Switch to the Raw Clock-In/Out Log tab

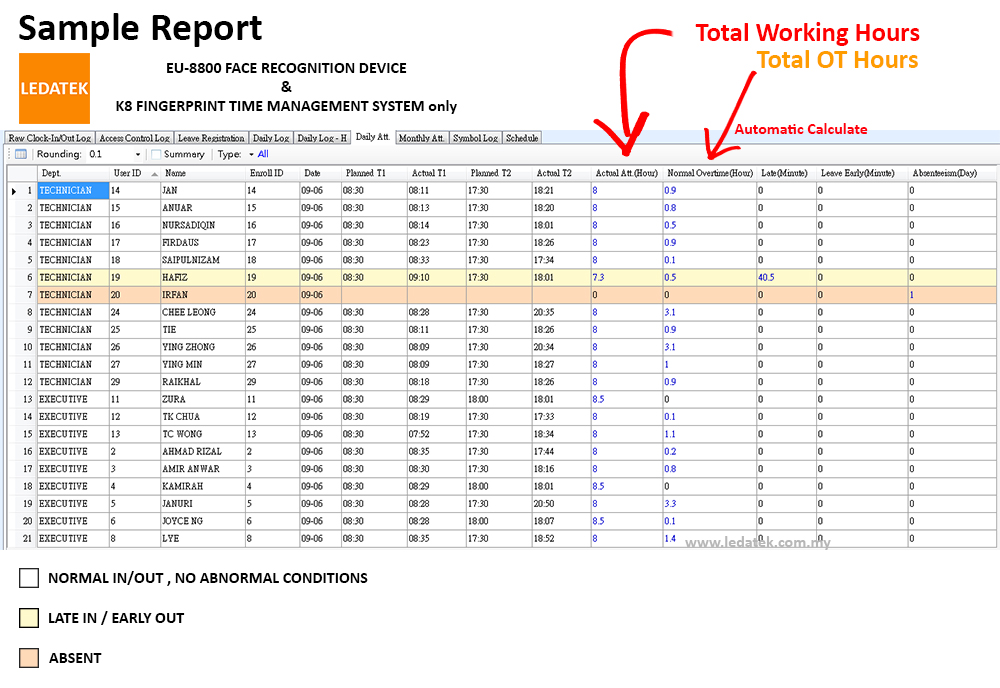click(50, 138)
